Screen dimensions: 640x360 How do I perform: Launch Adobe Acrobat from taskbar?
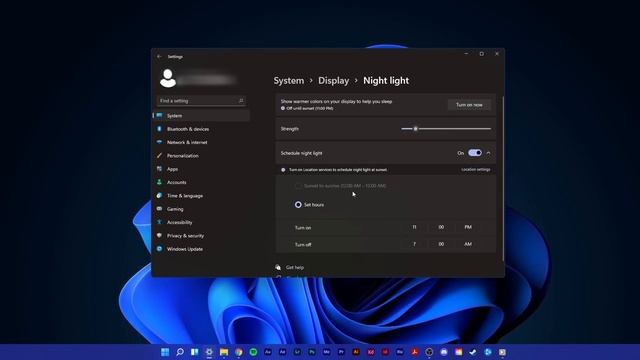click(415, 352)
